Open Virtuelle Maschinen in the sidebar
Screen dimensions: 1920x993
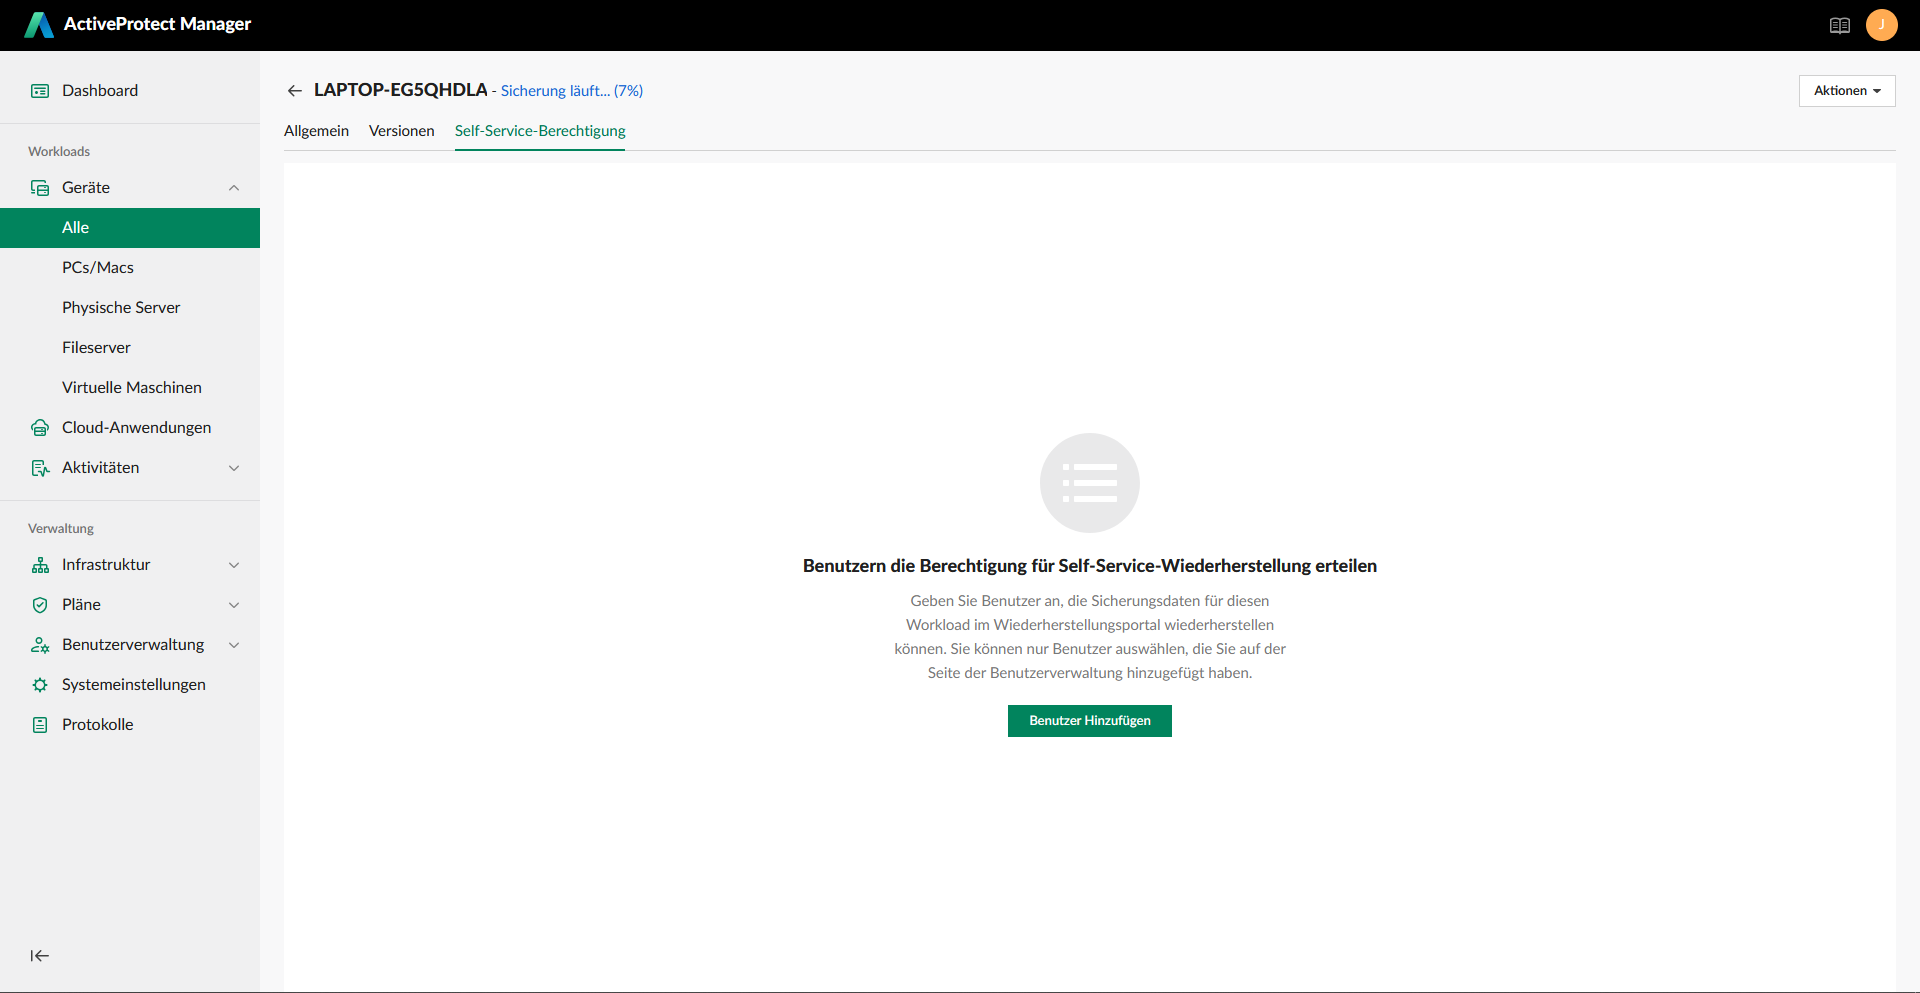[132, 388]
